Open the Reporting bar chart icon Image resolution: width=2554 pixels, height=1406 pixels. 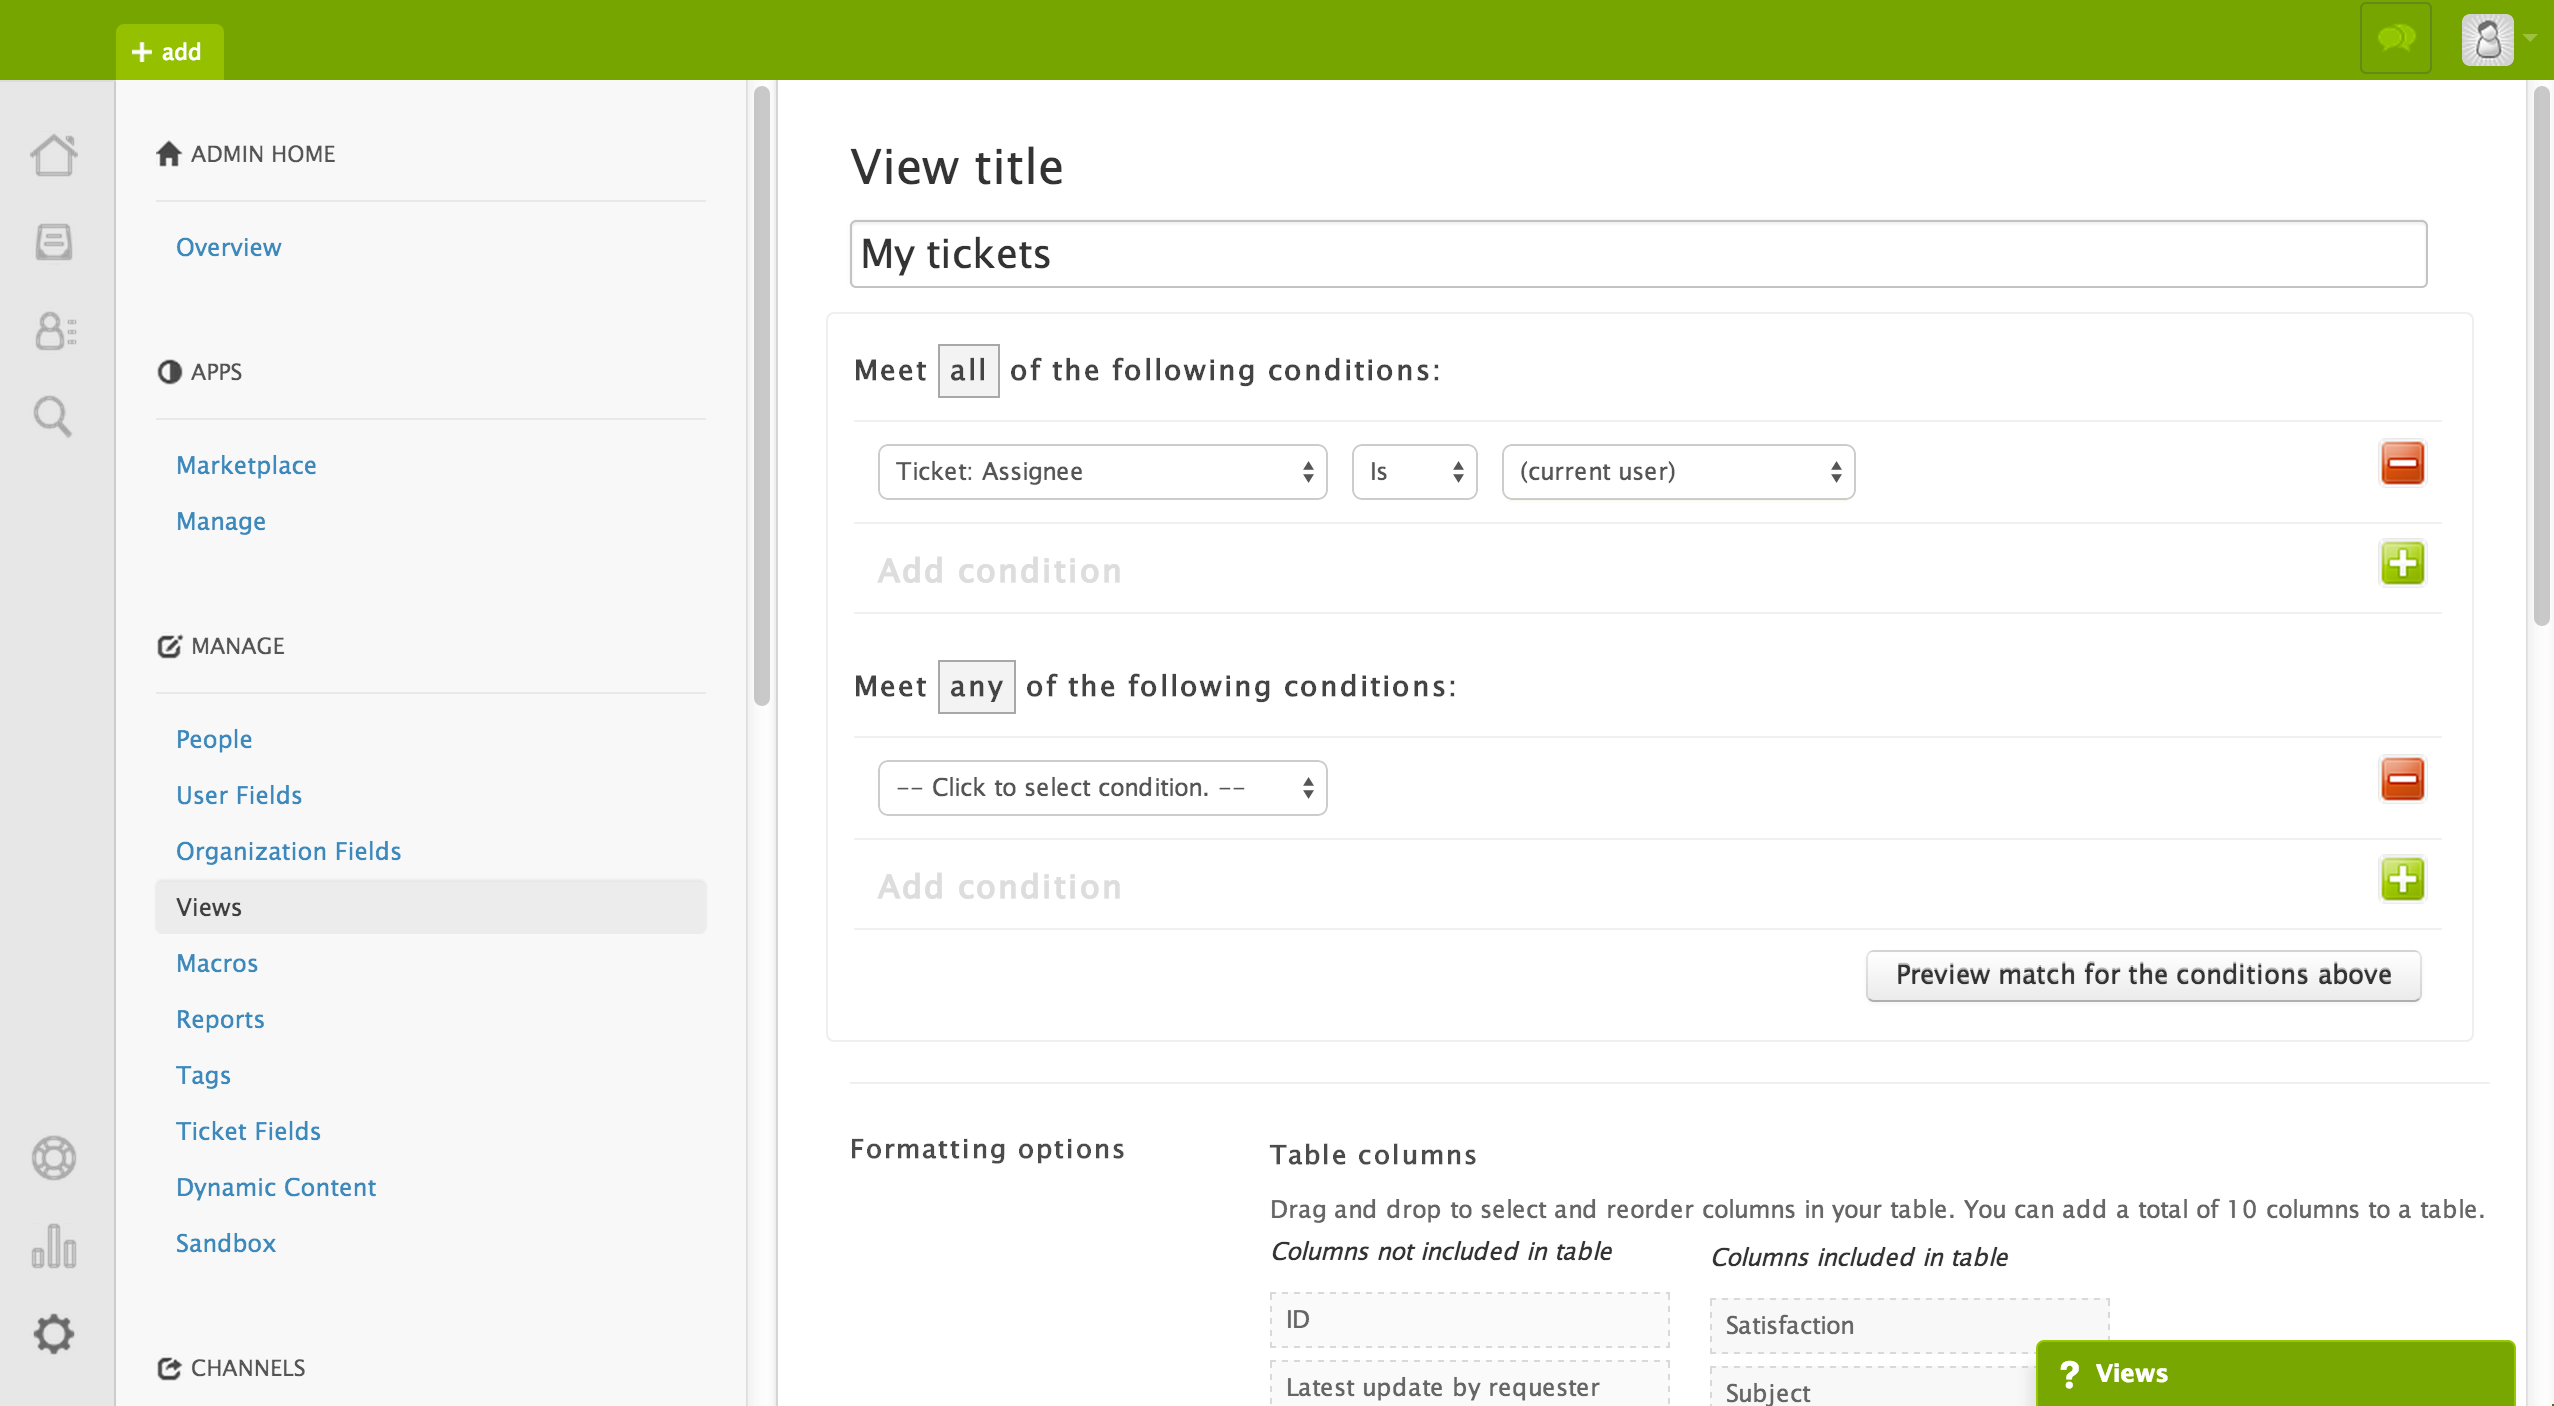[x=54, y=1246]
